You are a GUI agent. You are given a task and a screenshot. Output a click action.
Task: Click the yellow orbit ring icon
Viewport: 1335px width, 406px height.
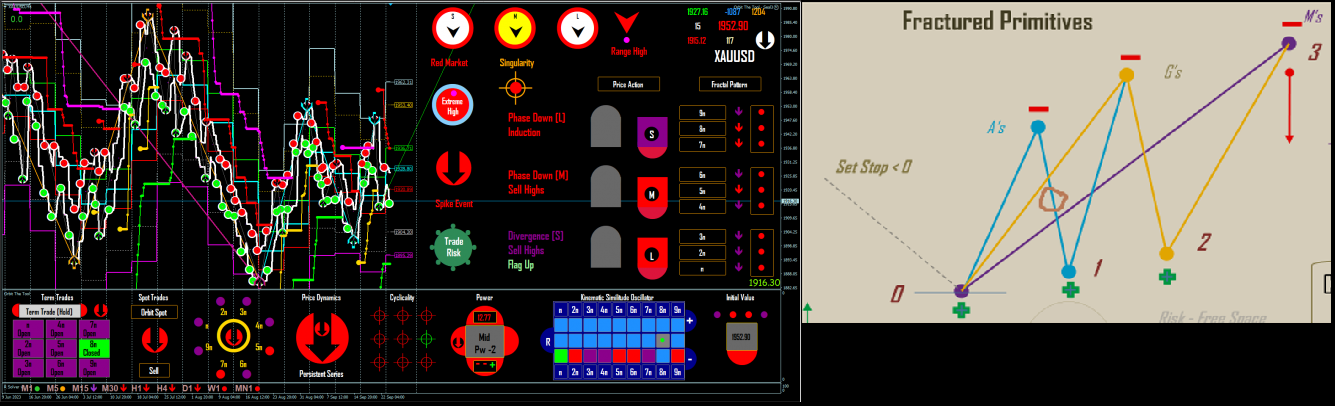coord(233,335)
